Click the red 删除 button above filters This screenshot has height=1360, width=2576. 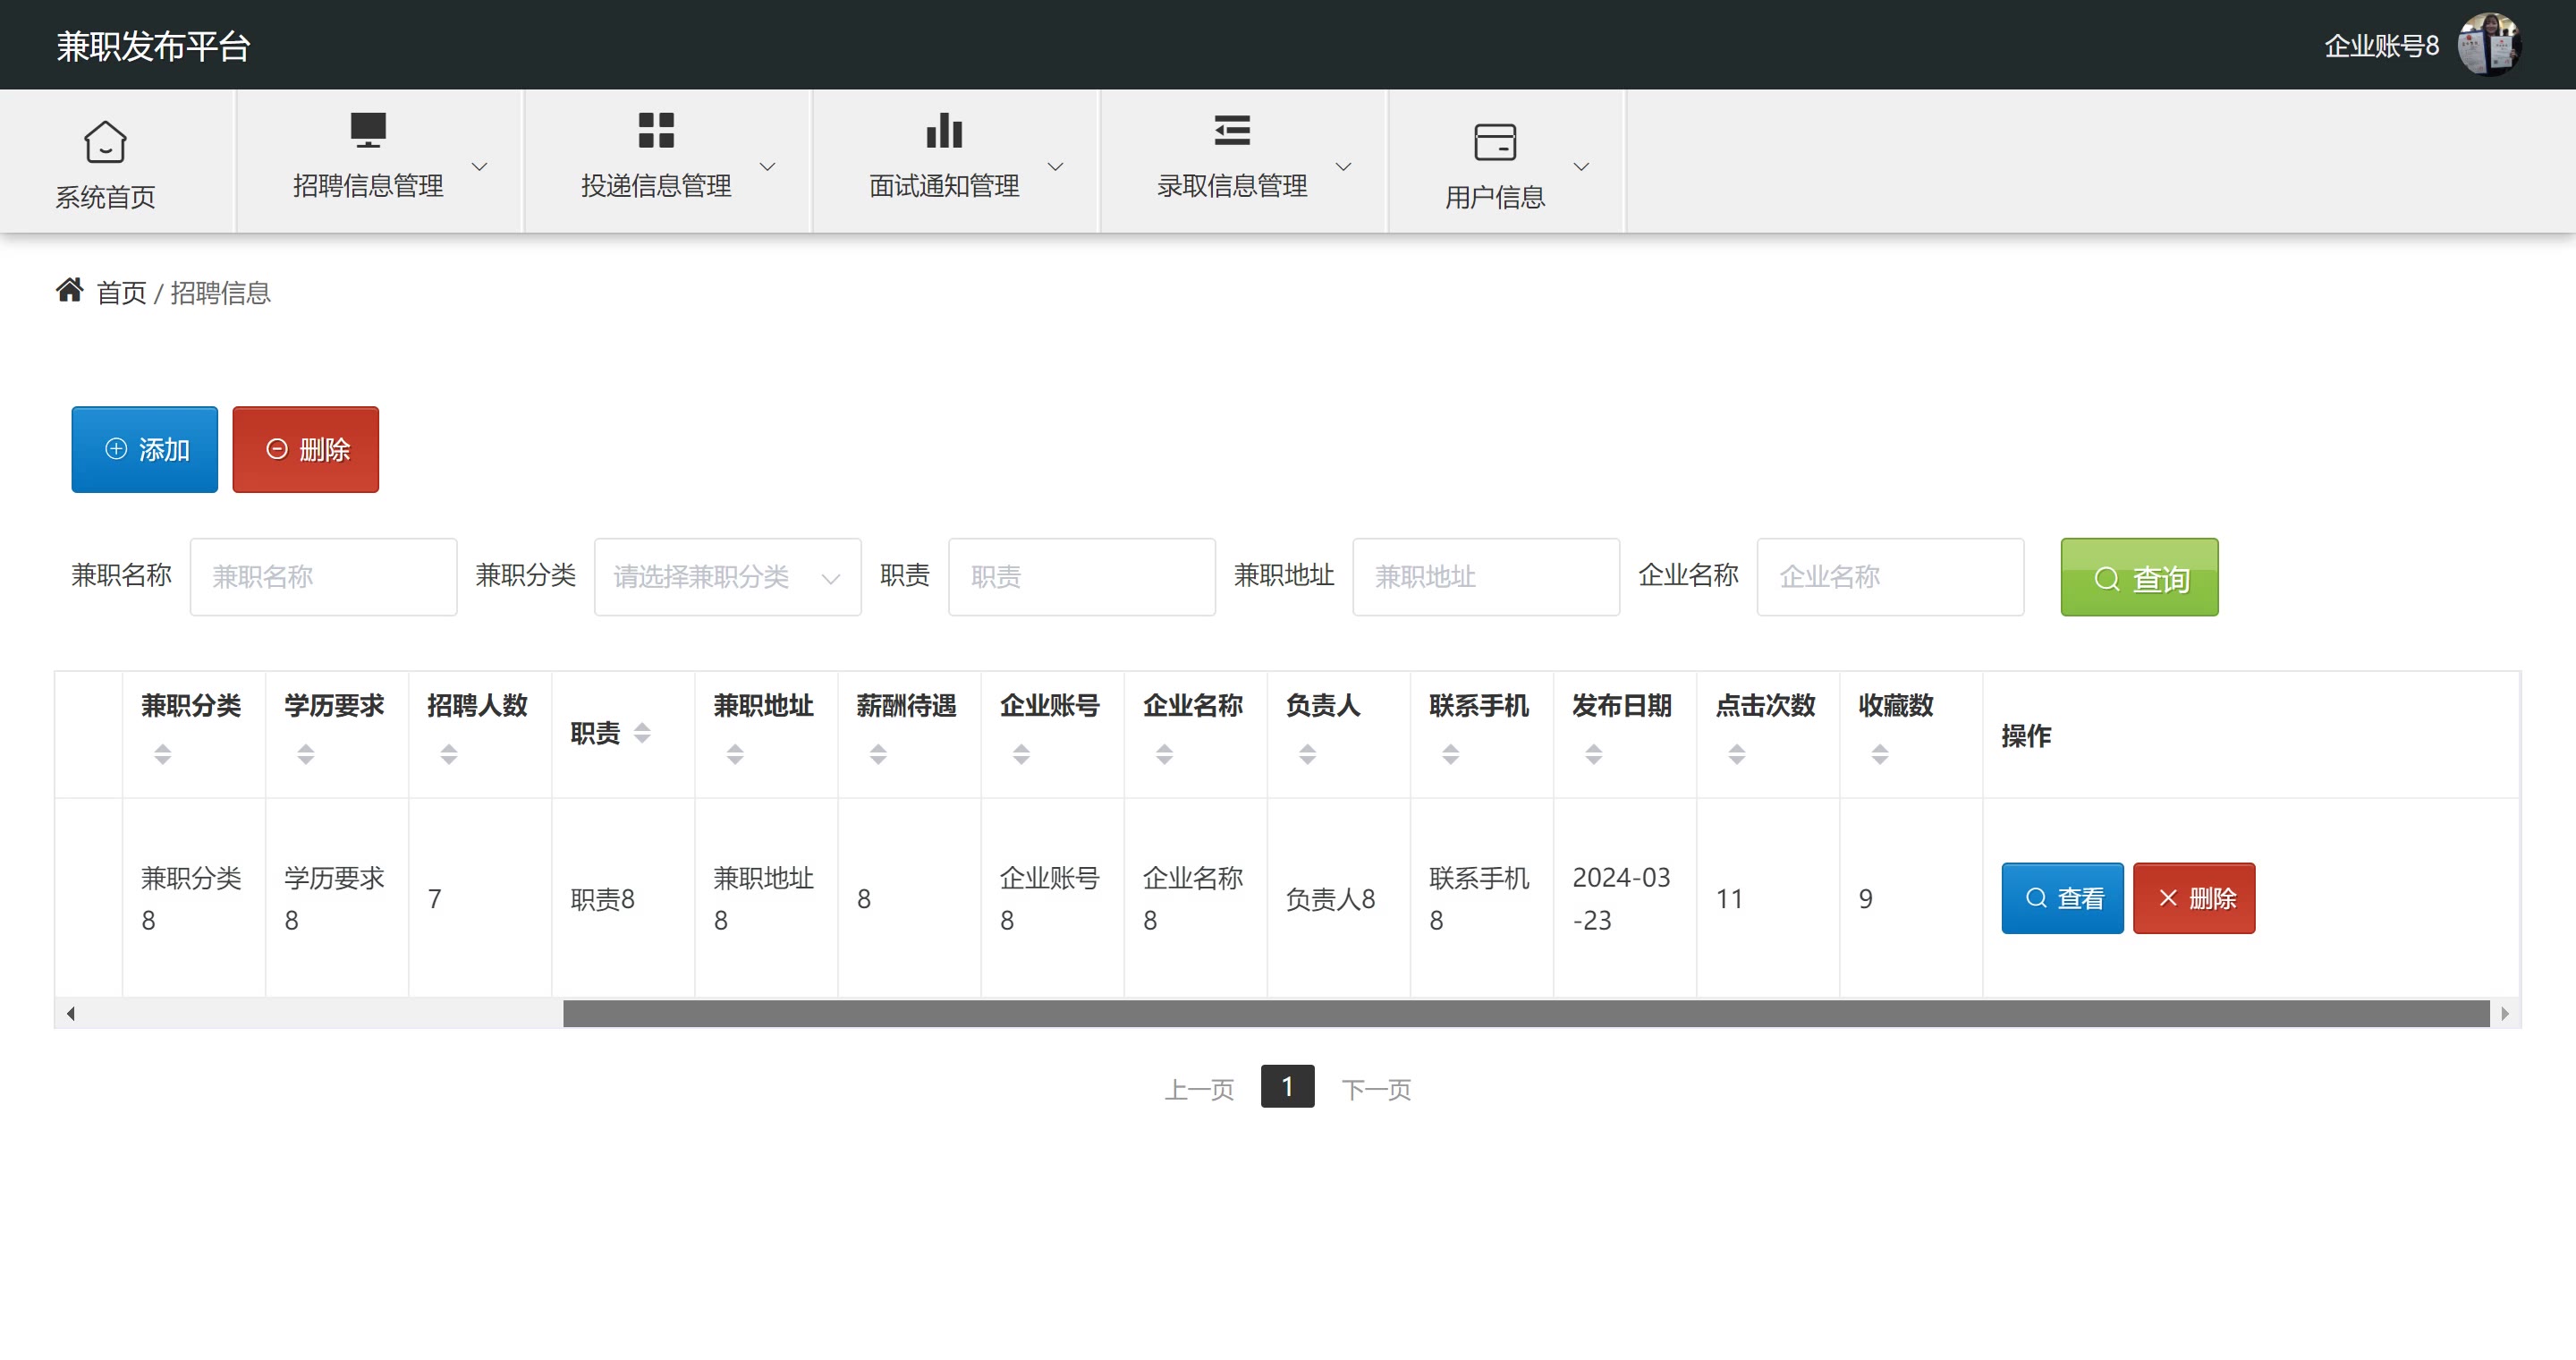click(305, 449)
